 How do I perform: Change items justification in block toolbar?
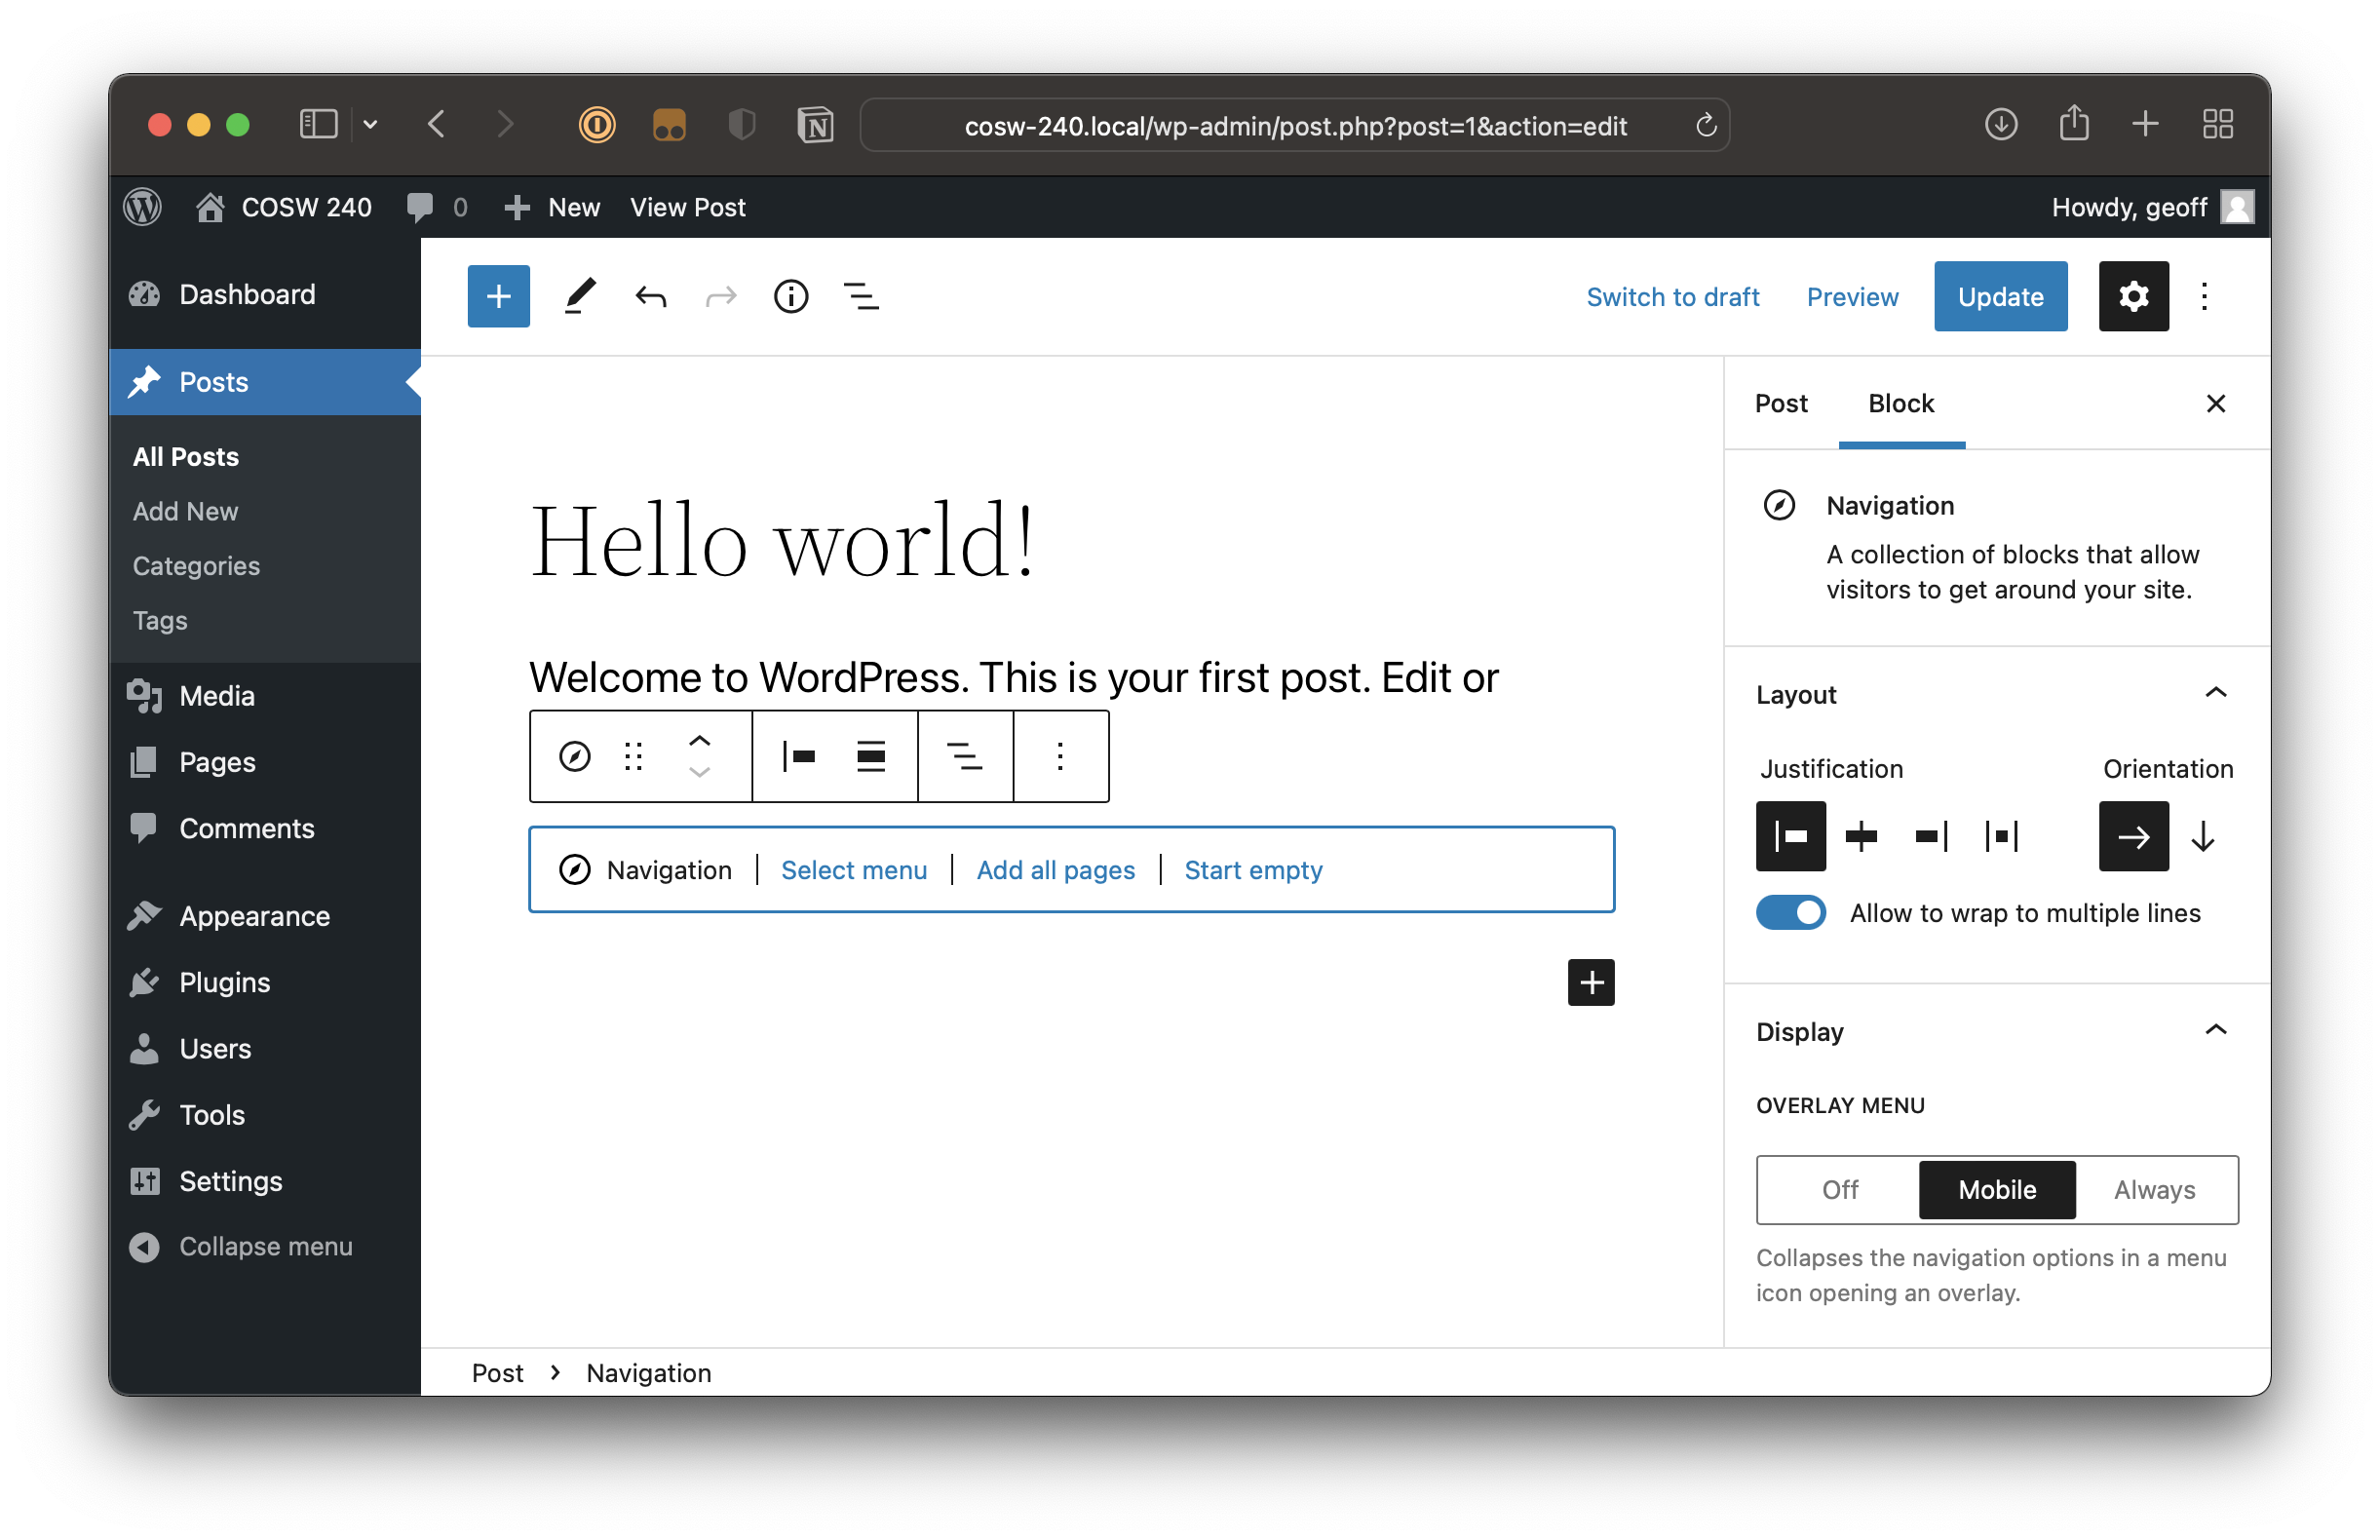click(x=799, y=756)
